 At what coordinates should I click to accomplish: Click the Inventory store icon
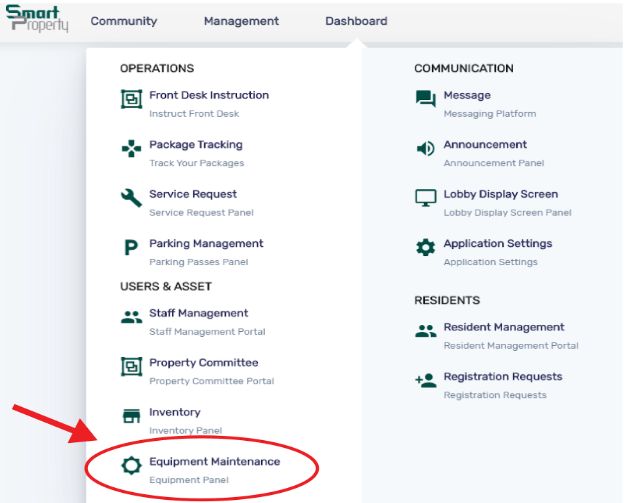coord(131,416)
